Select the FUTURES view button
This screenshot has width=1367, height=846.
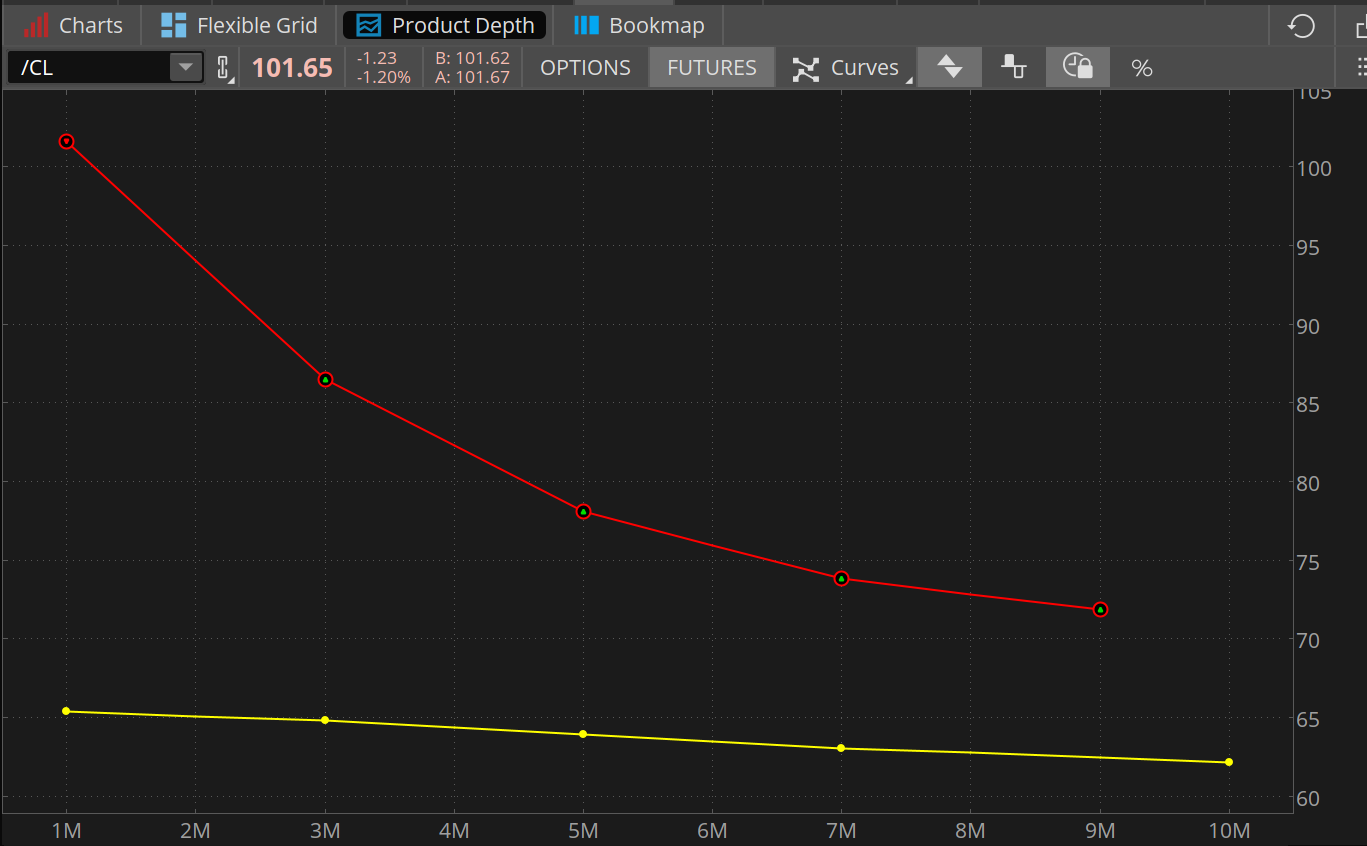click(711, 68)
